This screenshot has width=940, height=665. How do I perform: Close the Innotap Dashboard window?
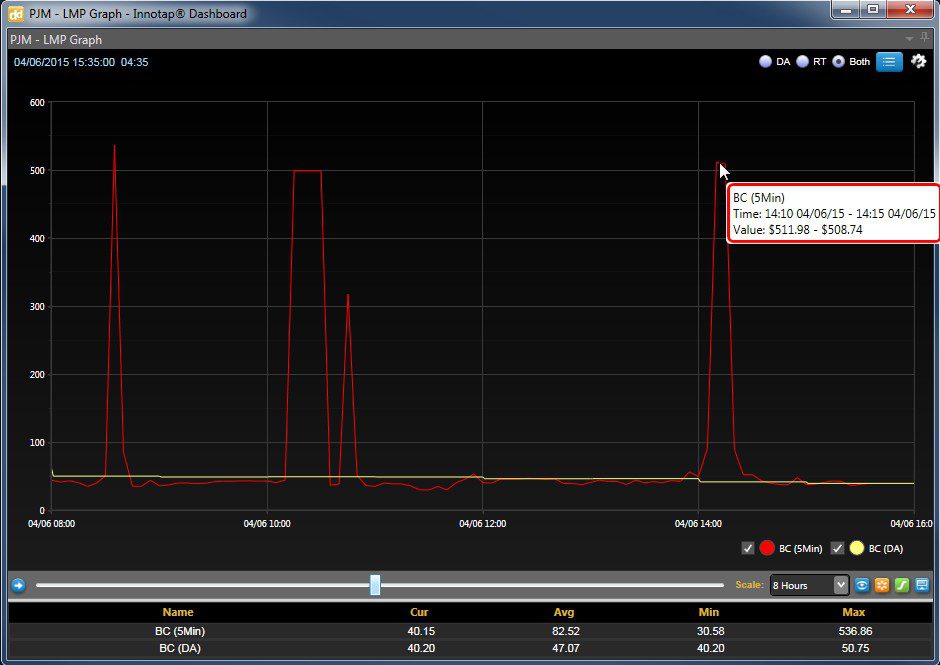[911, 10]
